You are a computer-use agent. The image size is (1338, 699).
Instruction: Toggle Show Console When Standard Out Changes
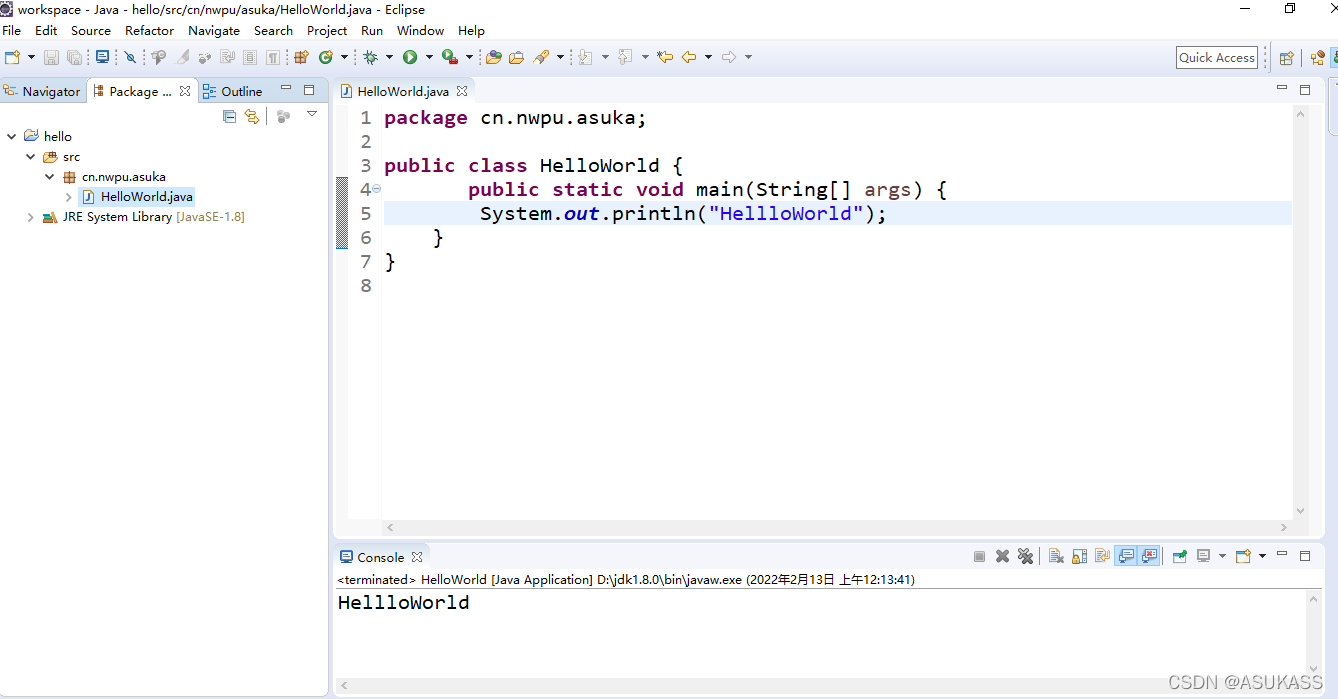1126,556
